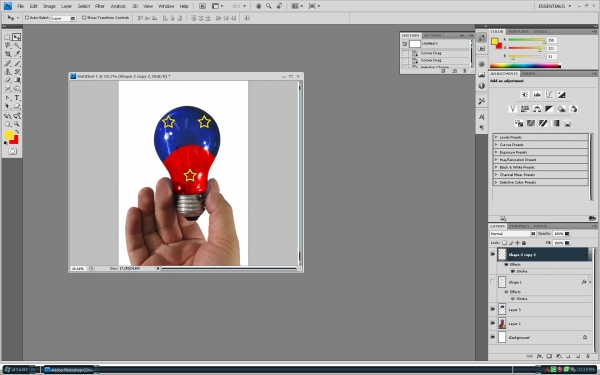The image size is (600, 375).
Task: Hide the Shape 2 copy 2 layer
Action: click(492, 254)
